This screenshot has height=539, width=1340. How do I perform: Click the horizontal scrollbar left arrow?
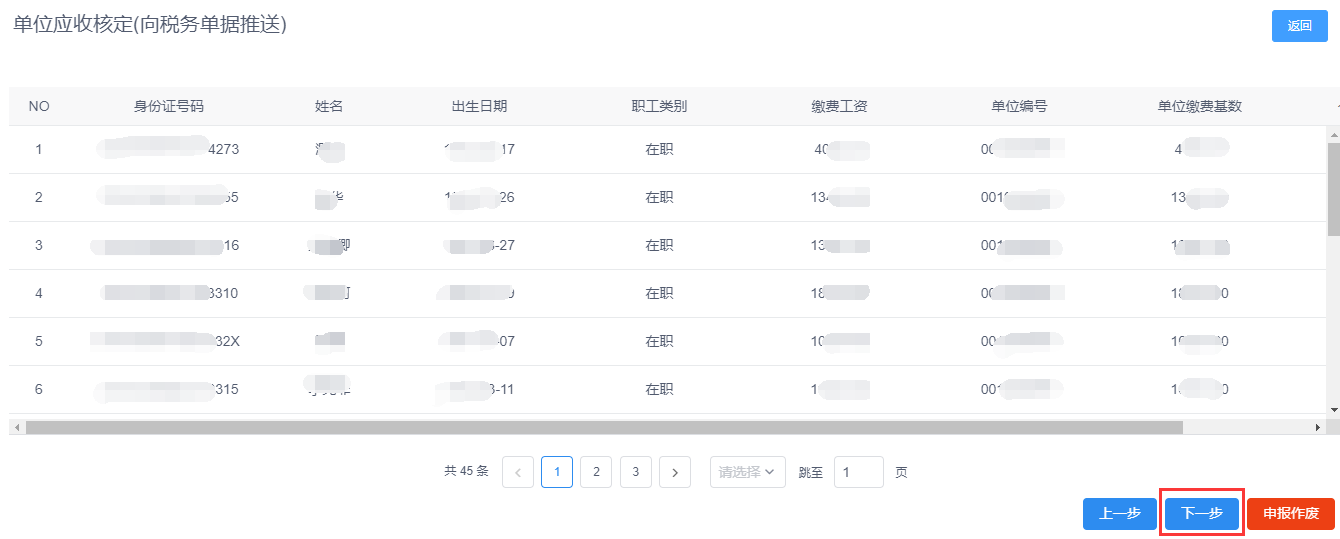(16, 427)
